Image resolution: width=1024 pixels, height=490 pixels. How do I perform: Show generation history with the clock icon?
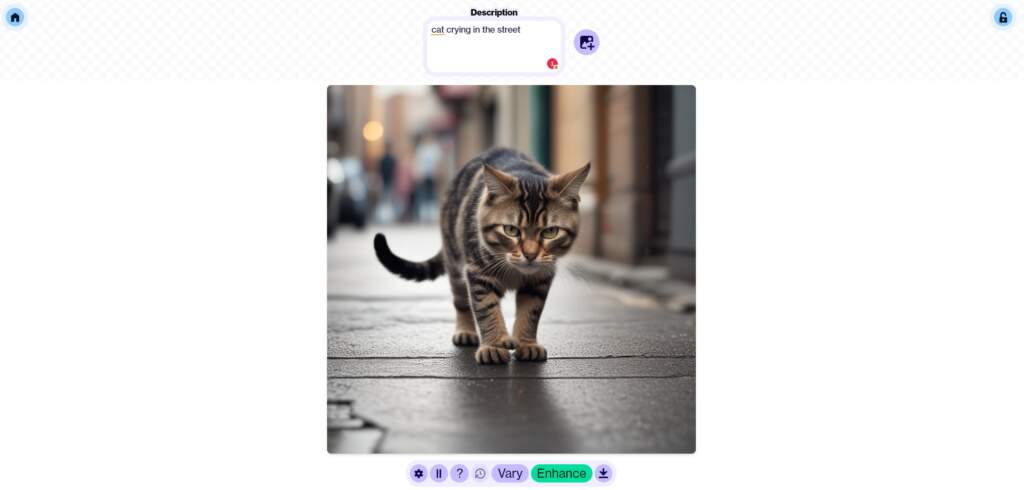pyautogui.click(x=480, y=473)
